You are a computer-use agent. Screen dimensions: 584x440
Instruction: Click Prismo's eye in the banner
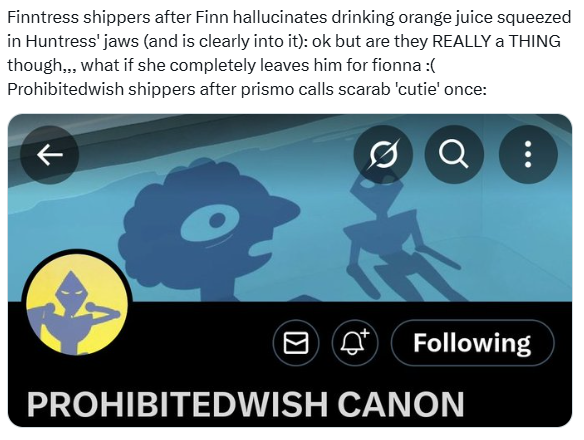point(212,223)
